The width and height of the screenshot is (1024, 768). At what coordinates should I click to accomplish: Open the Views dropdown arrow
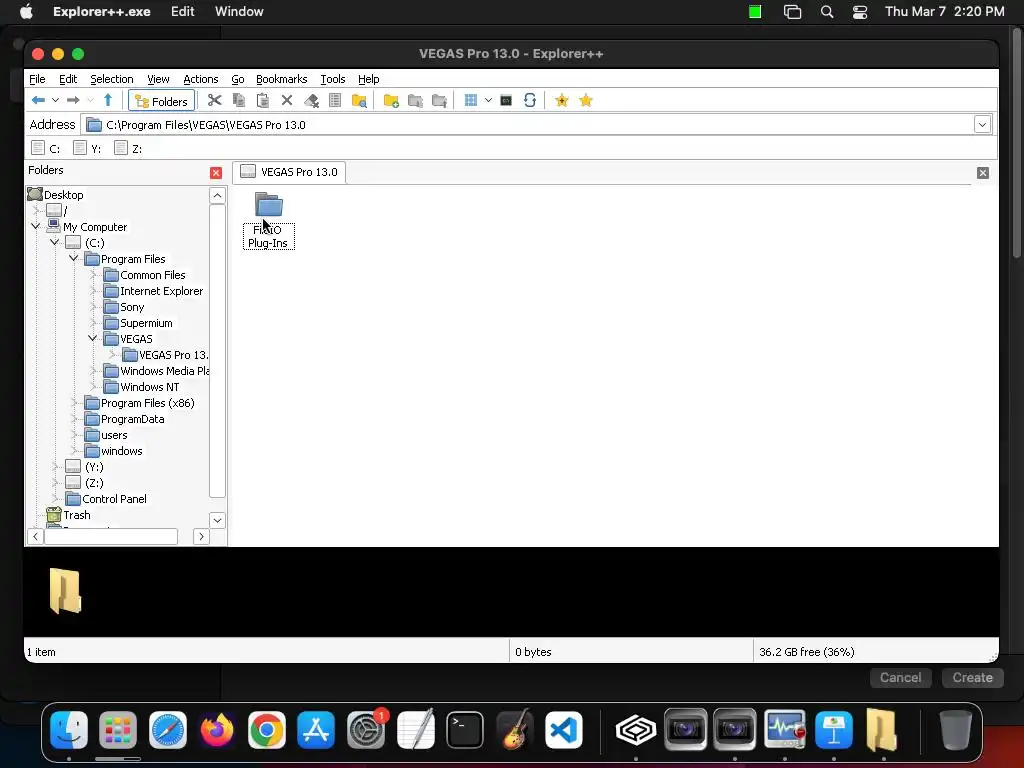[x=488, y=101]
